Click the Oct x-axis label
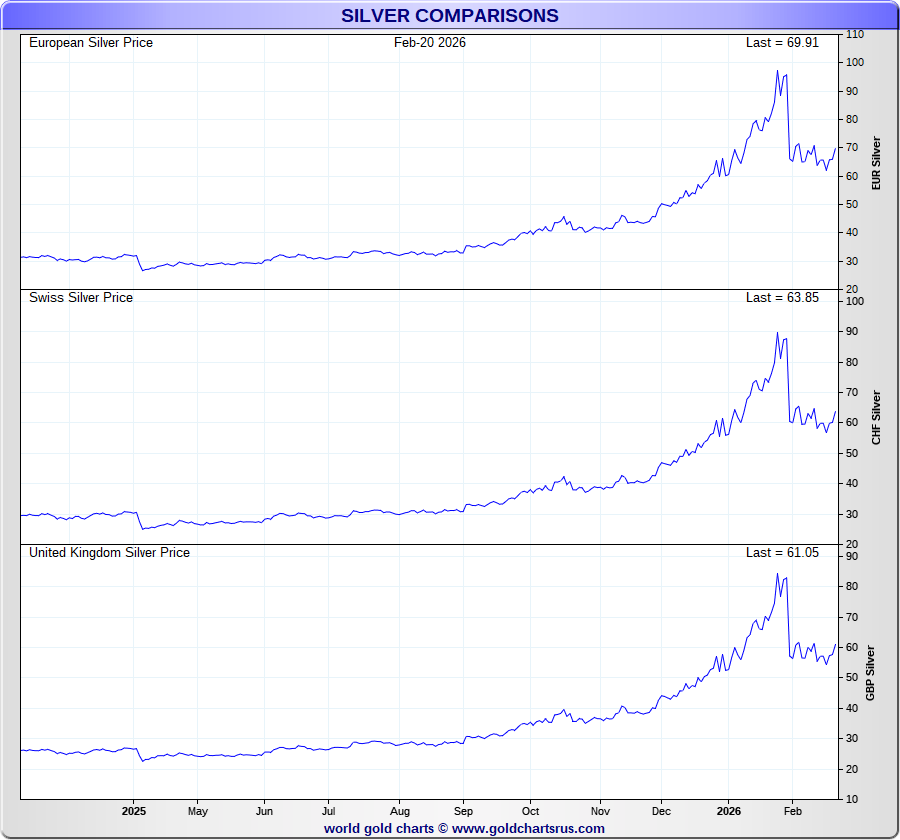This screenshot has width=900, height=840. [530, 811]
